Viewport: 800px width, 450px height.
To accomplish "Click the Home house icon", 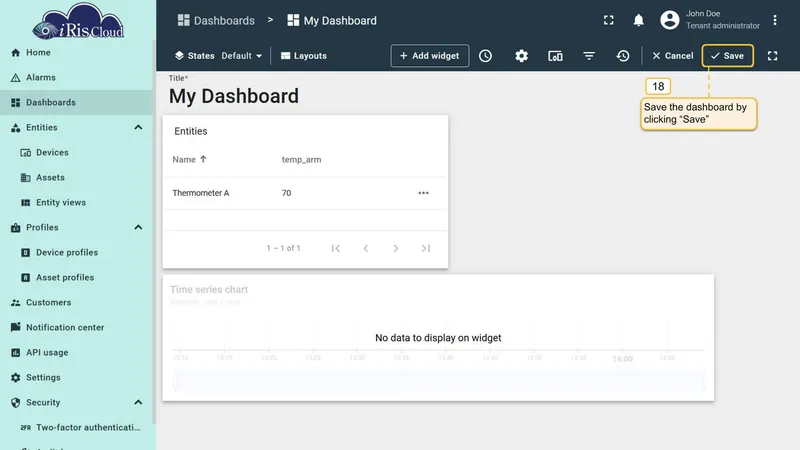I will click(15, 53).
